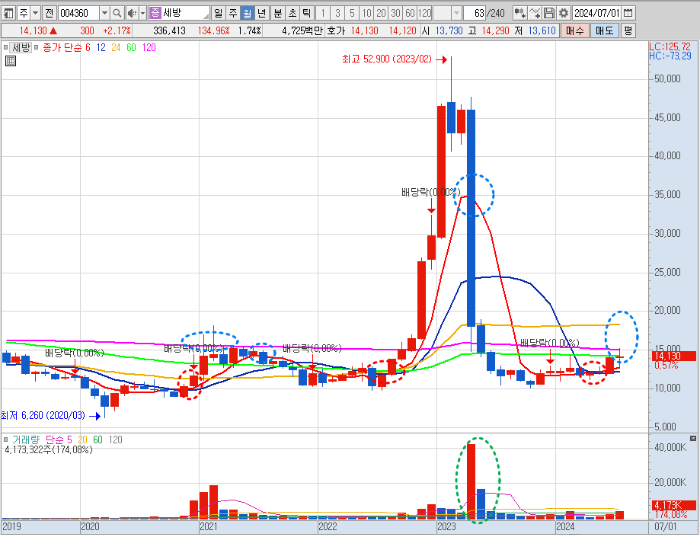Close the volume panel with corner icon
The height and width of the screenshot is (535, 700).
[693, 439]
